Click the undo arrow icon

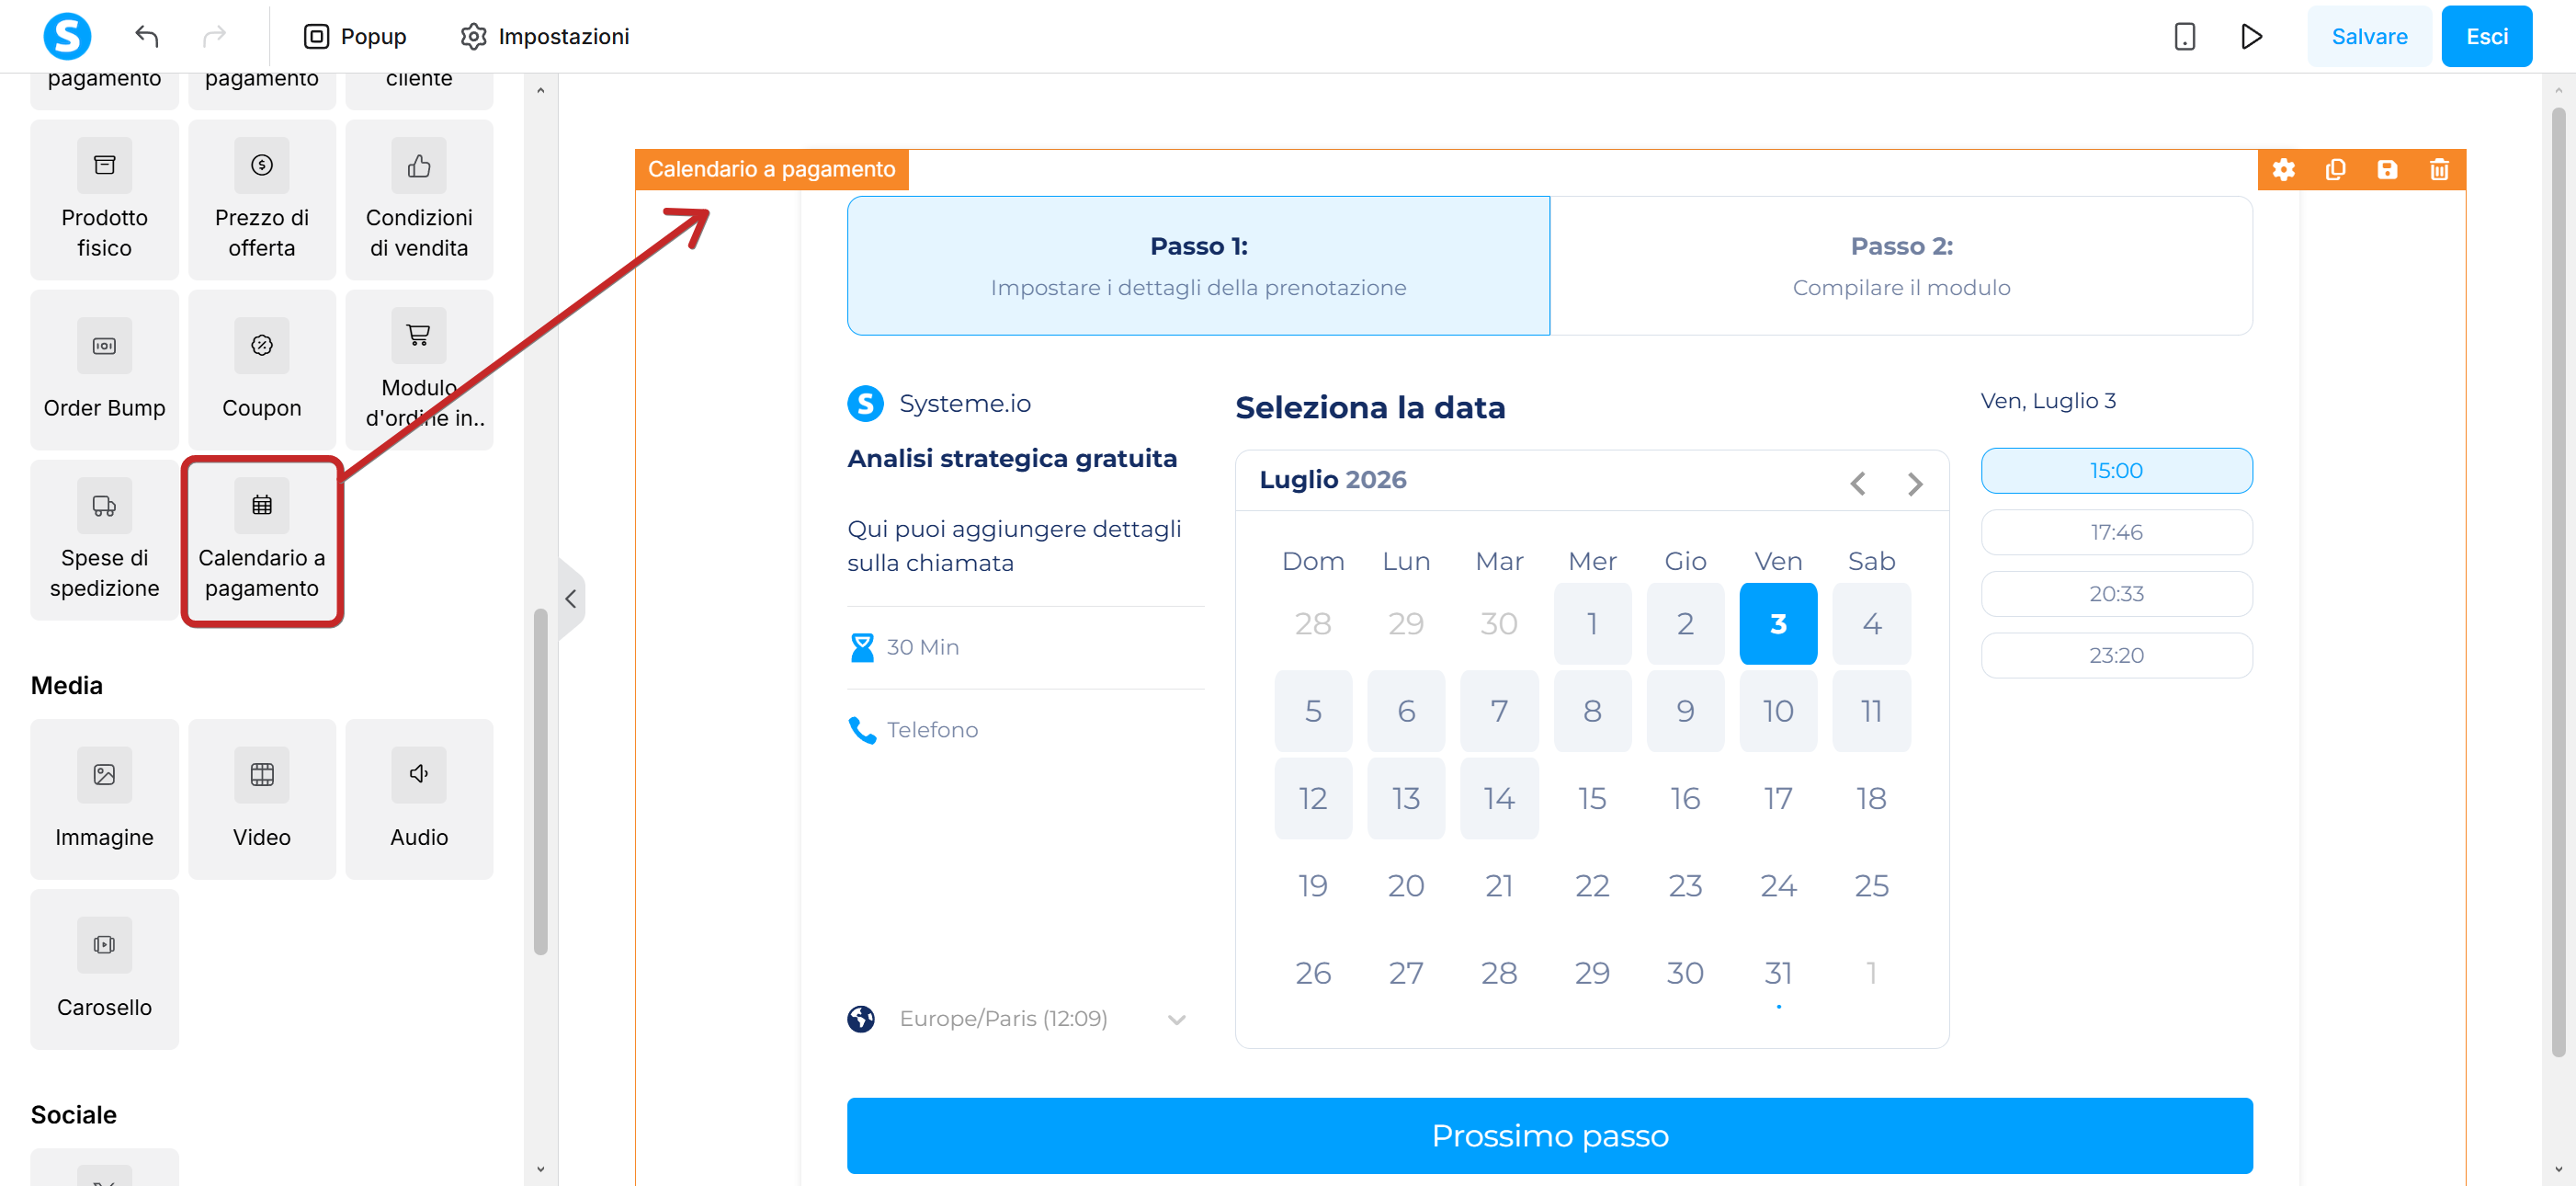coord(147,36)
